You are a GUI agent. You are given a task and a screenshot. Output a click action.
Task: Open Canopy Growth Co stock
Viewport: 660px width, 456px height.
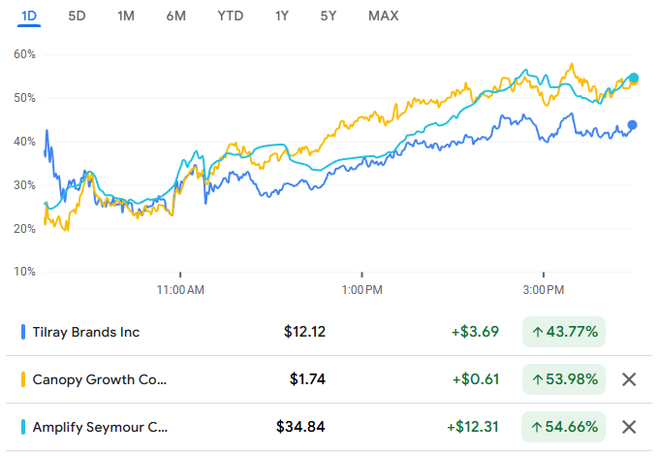click(x=101, y=380)
